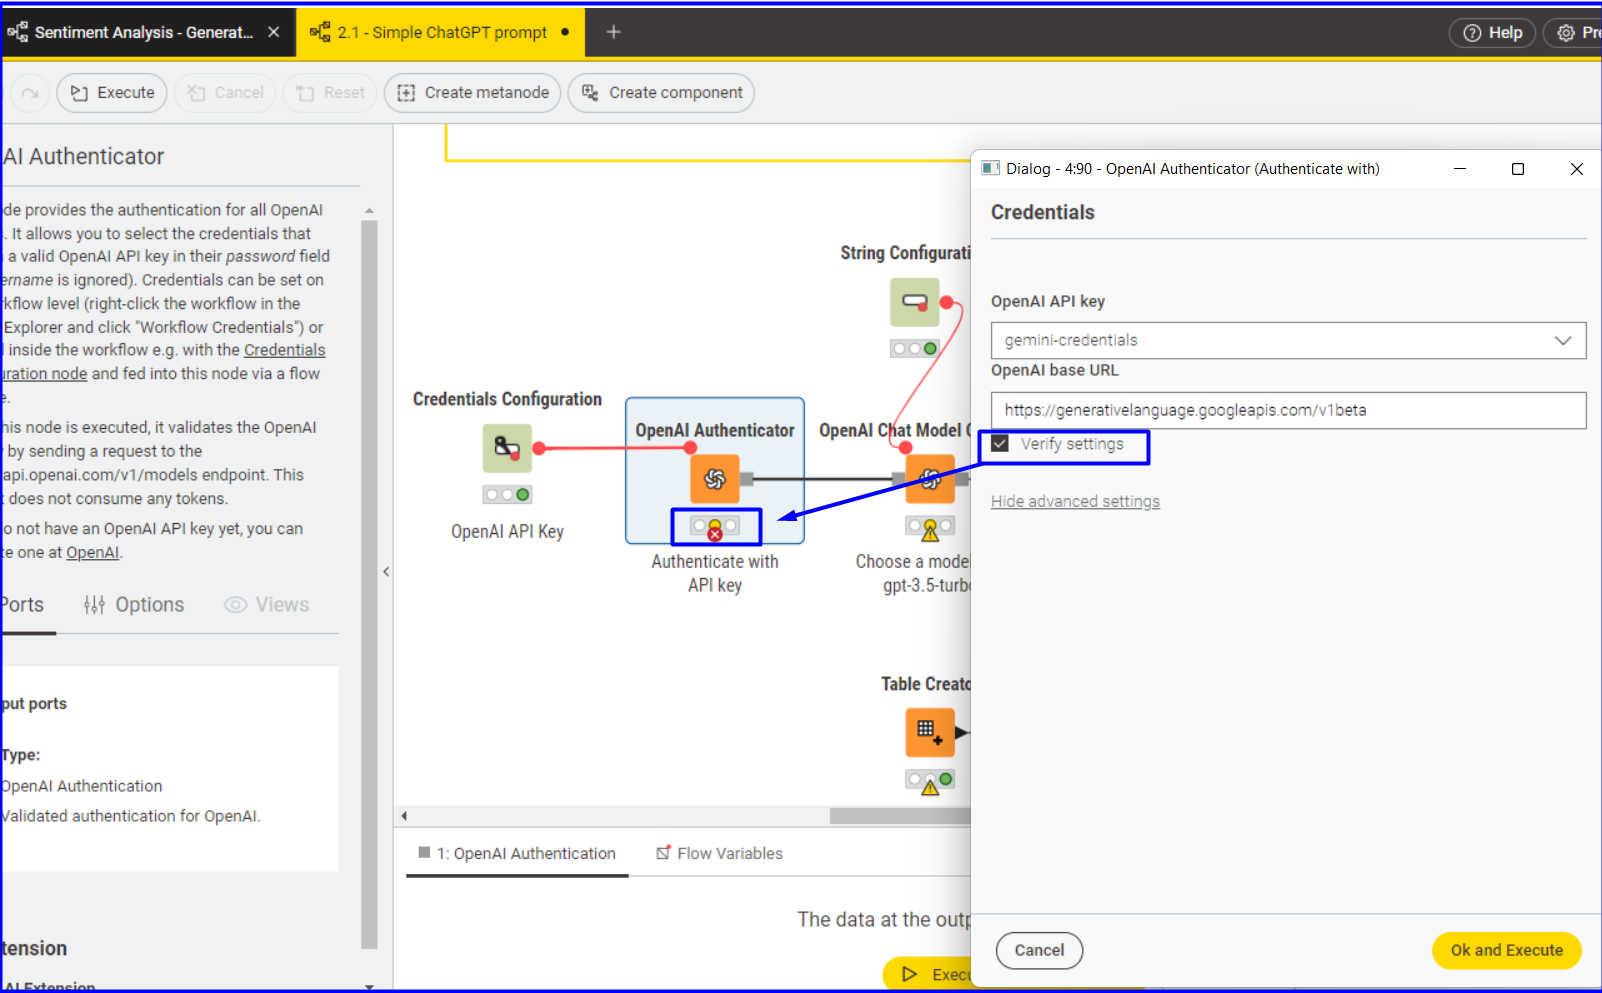Click the Table Creator node icon
This screenshot has width=1602, height=993.
pyautogui.click(x=930, y=732)
